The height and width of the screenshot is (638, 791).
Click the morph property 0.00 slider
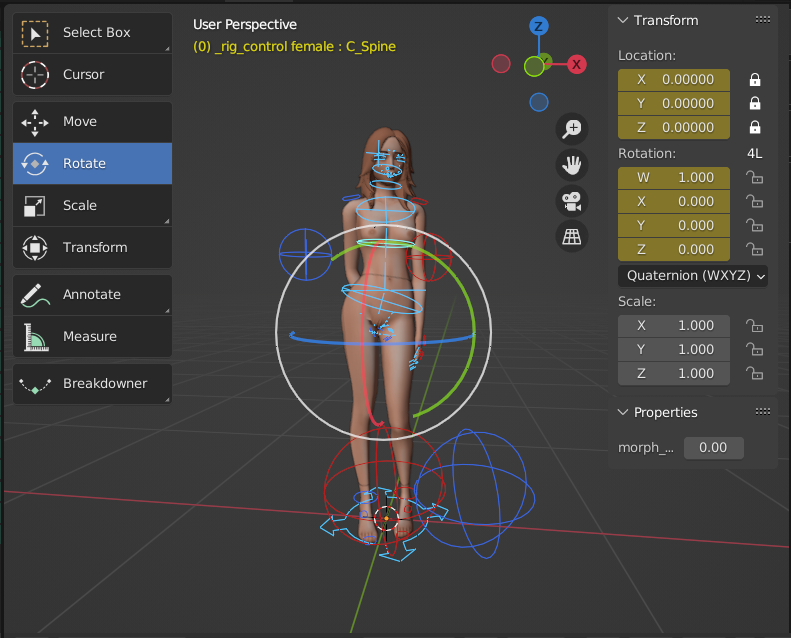[x=713, y=448]
